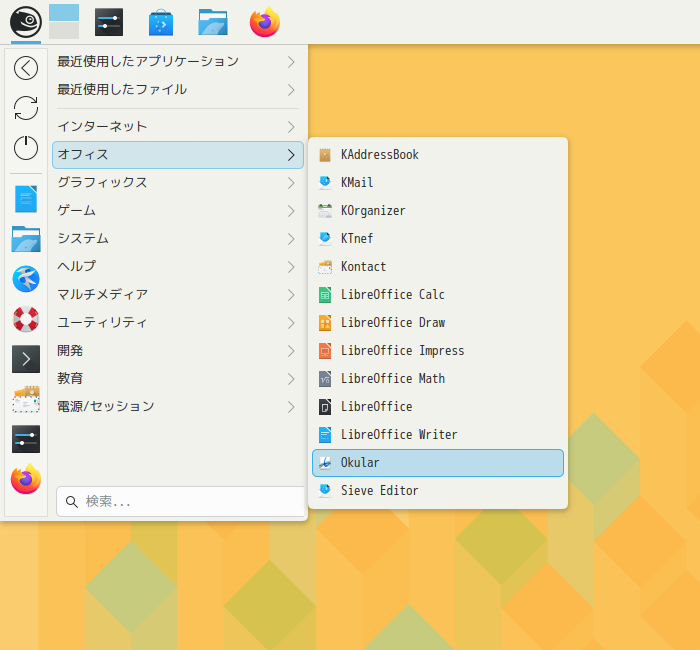Expand the グラフィックス category
The width and height of the screenshot is (700, 650).
point(177,183)
